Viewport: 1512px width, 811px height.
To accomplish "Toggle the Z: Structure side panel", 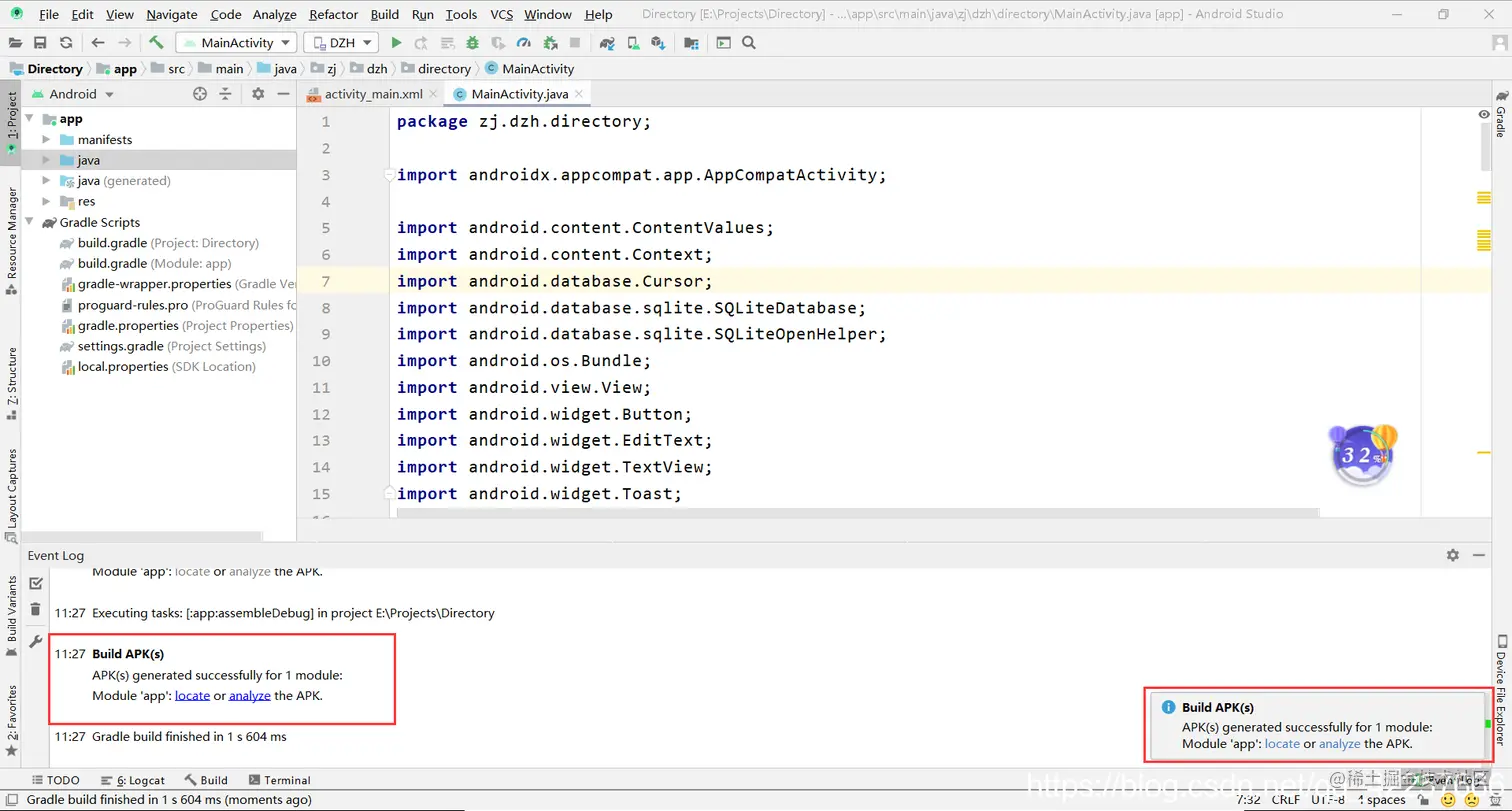I will click(11, 382).
